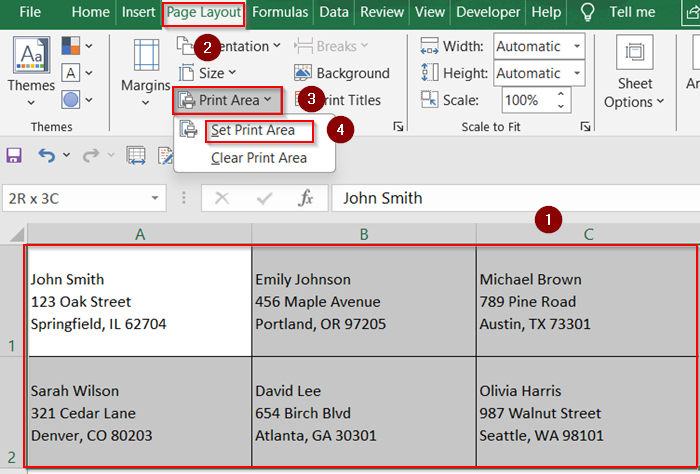Switch to the Developer tab

click(x=488, y=12)
